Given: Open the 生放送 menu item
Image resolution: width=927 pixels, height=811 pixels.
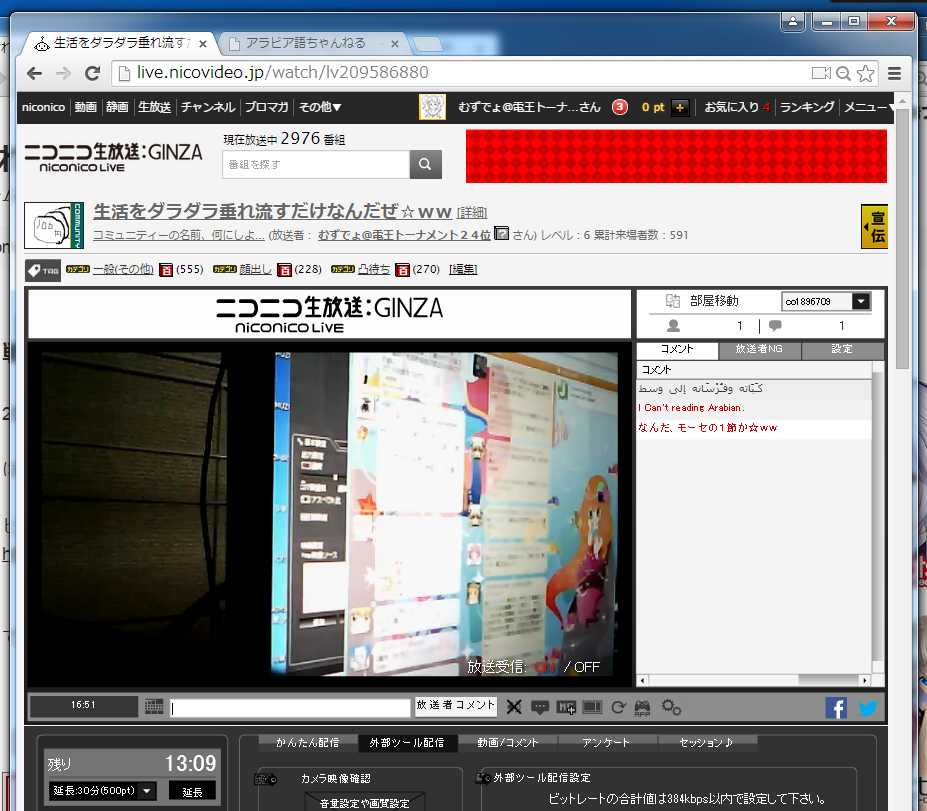Looking at the screenshot, I should click(x=154, y=107).
